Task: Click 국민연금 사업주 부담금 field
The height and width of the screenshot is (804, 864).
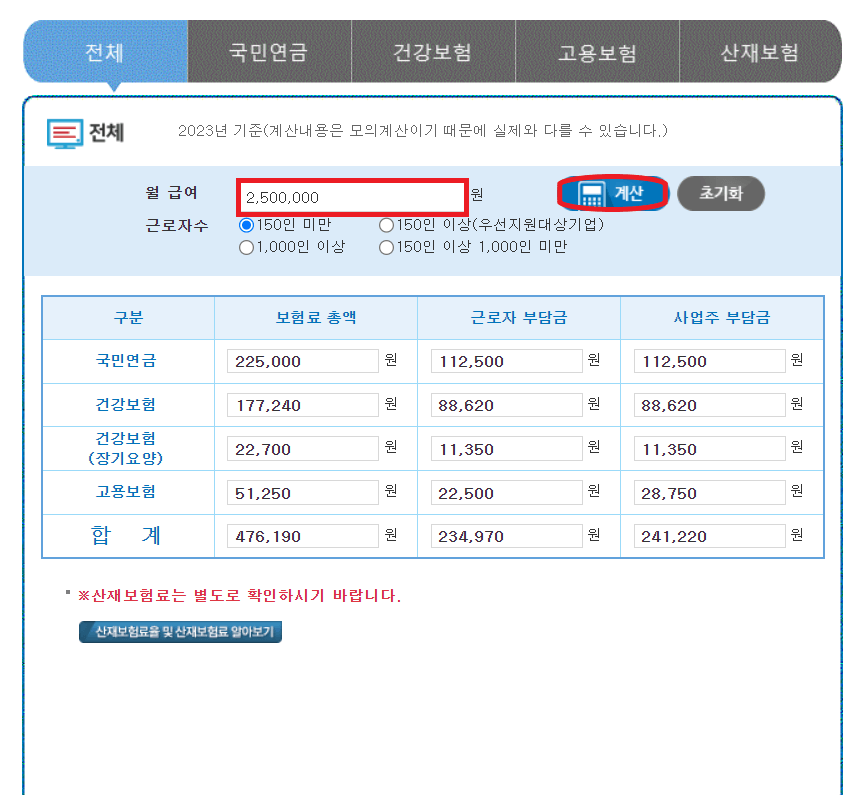Action: tap(710, 361)
